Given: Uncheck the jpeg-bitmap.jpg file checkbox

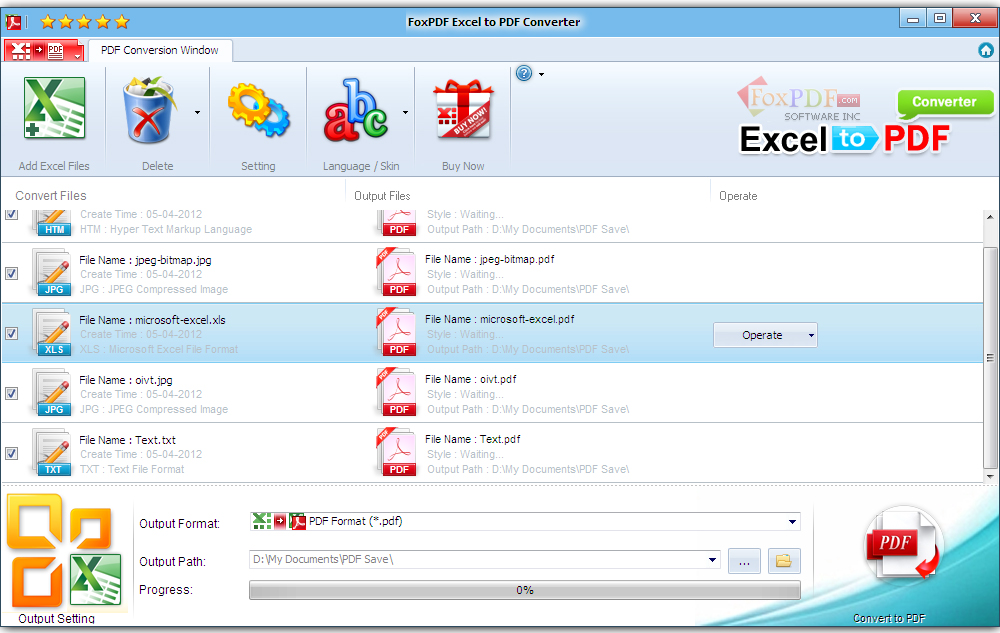Looking at the screenshot, I should coord(11,273).
